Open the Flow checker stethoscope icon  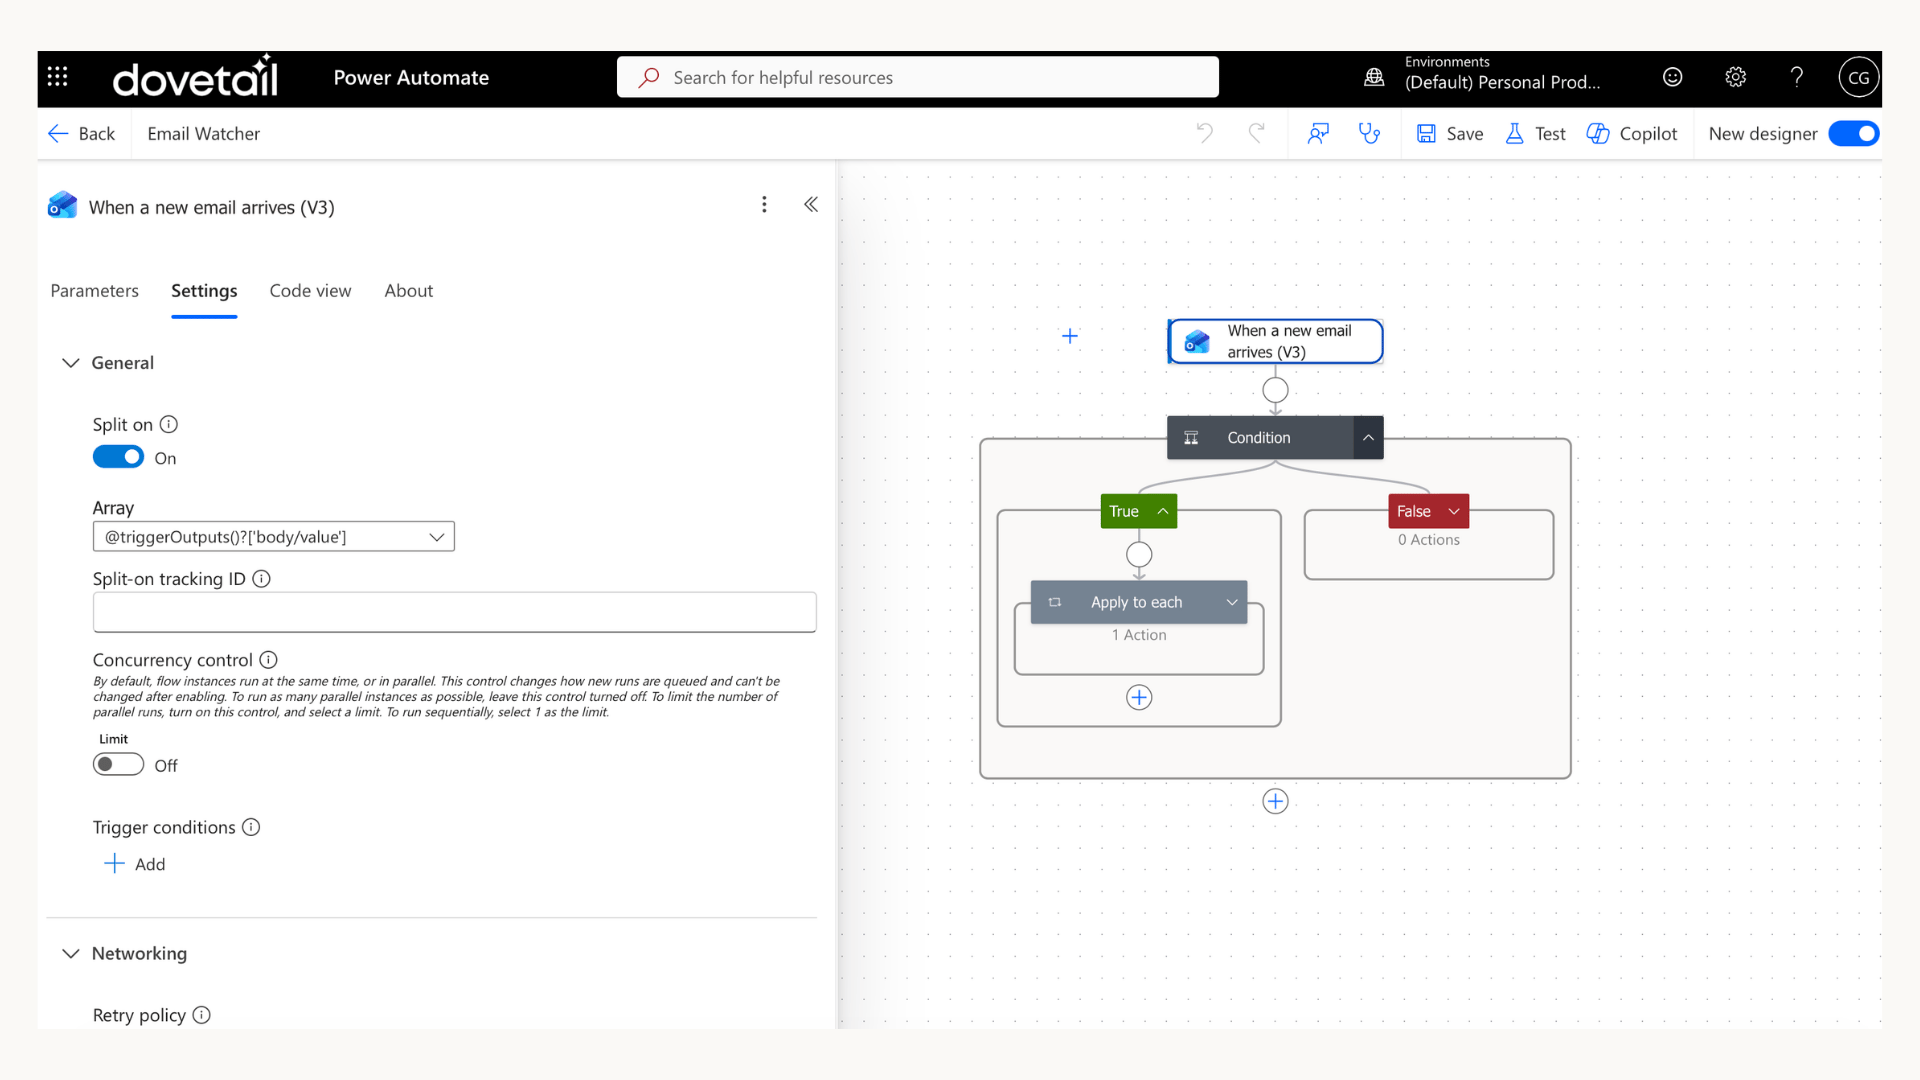click(x=1370, y=133)
